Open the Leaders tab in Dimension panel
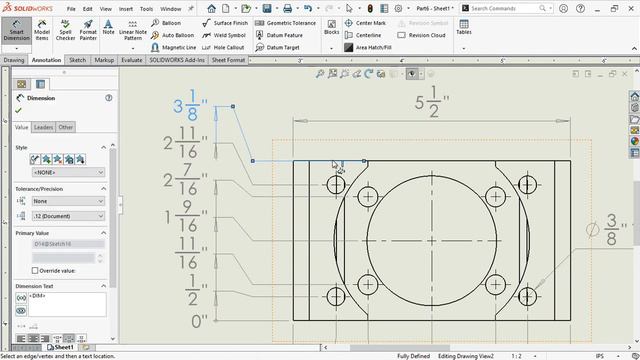The height and width of the screenshot is (360, 640). pos(43,127)
